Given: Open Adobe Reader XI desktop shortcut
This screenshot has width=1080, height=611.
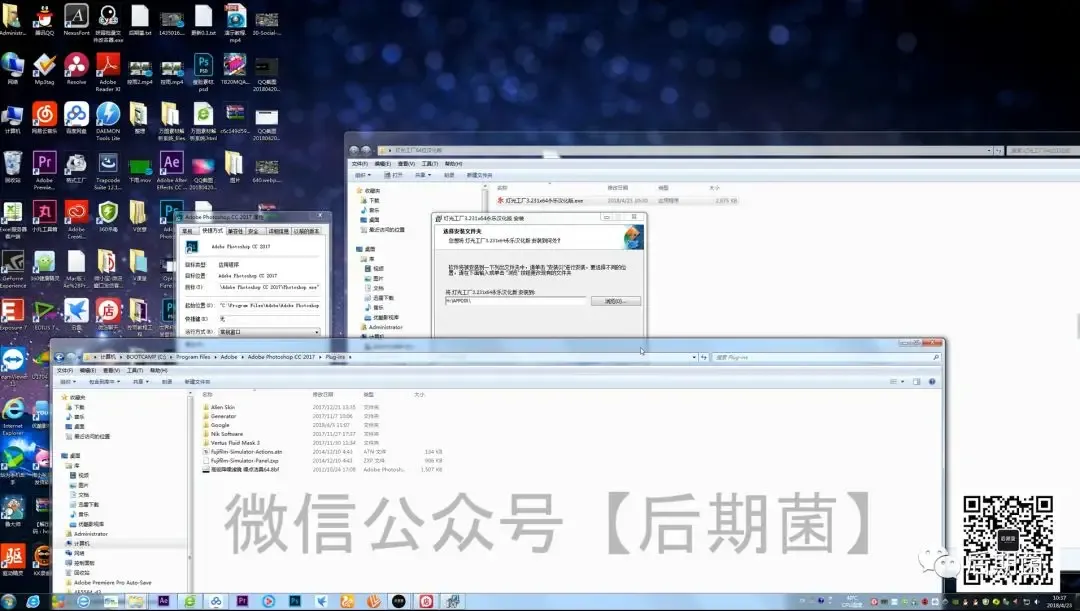Looking at the screenshot, I should coord(108,72).
